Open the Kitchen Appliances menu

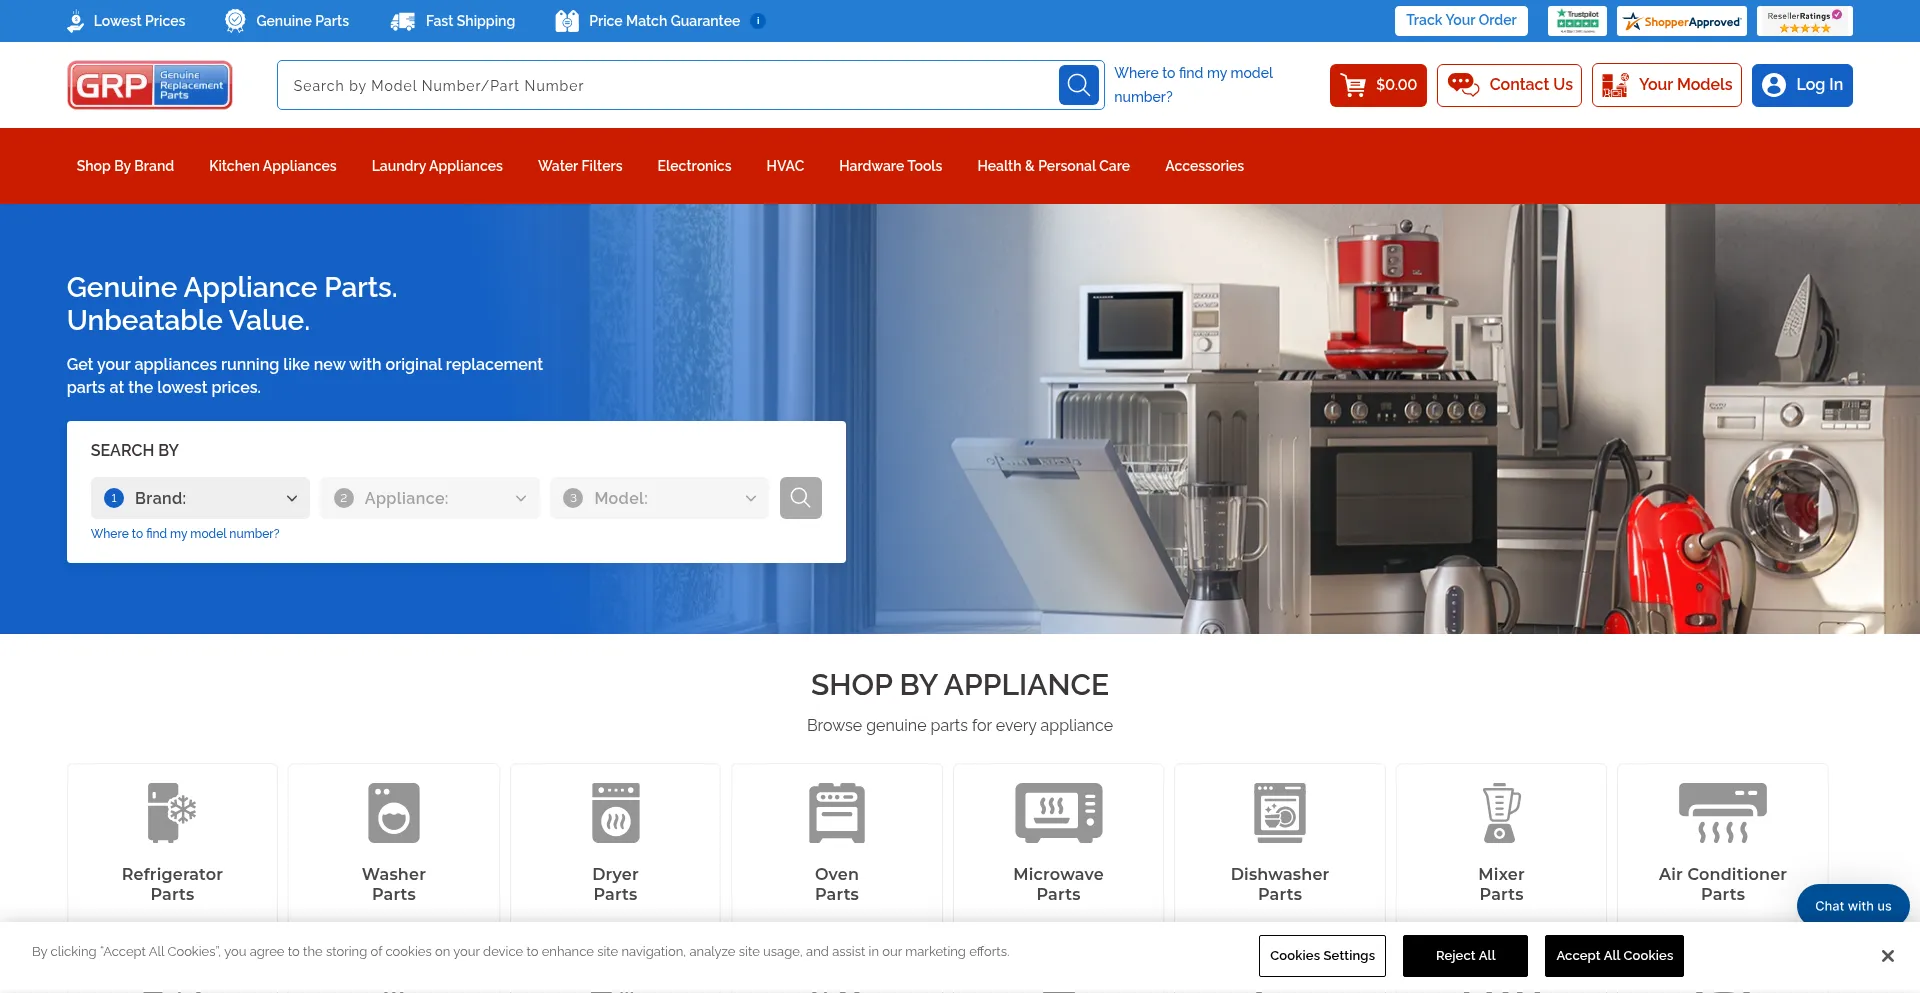(272, 166)
